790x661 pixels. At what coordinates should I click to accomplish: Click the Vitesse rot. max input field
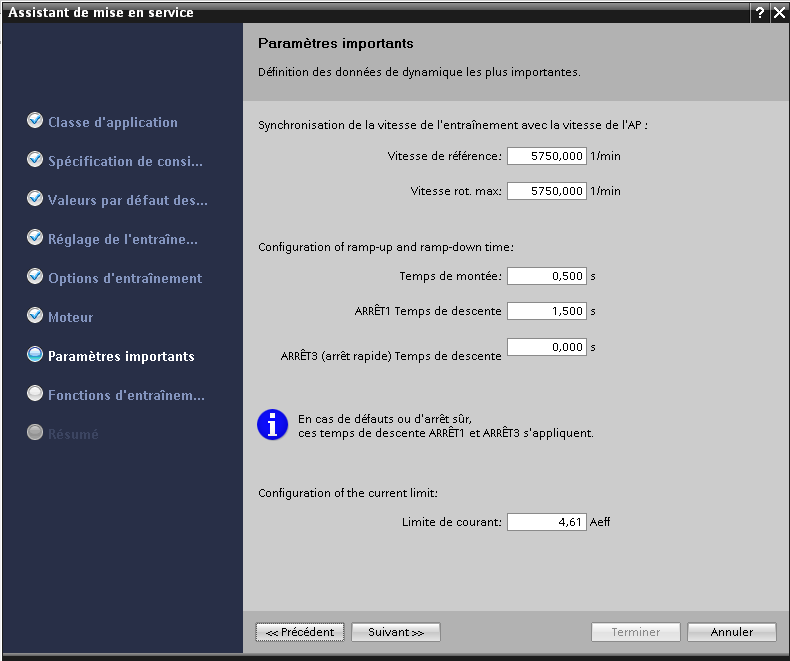546,191
